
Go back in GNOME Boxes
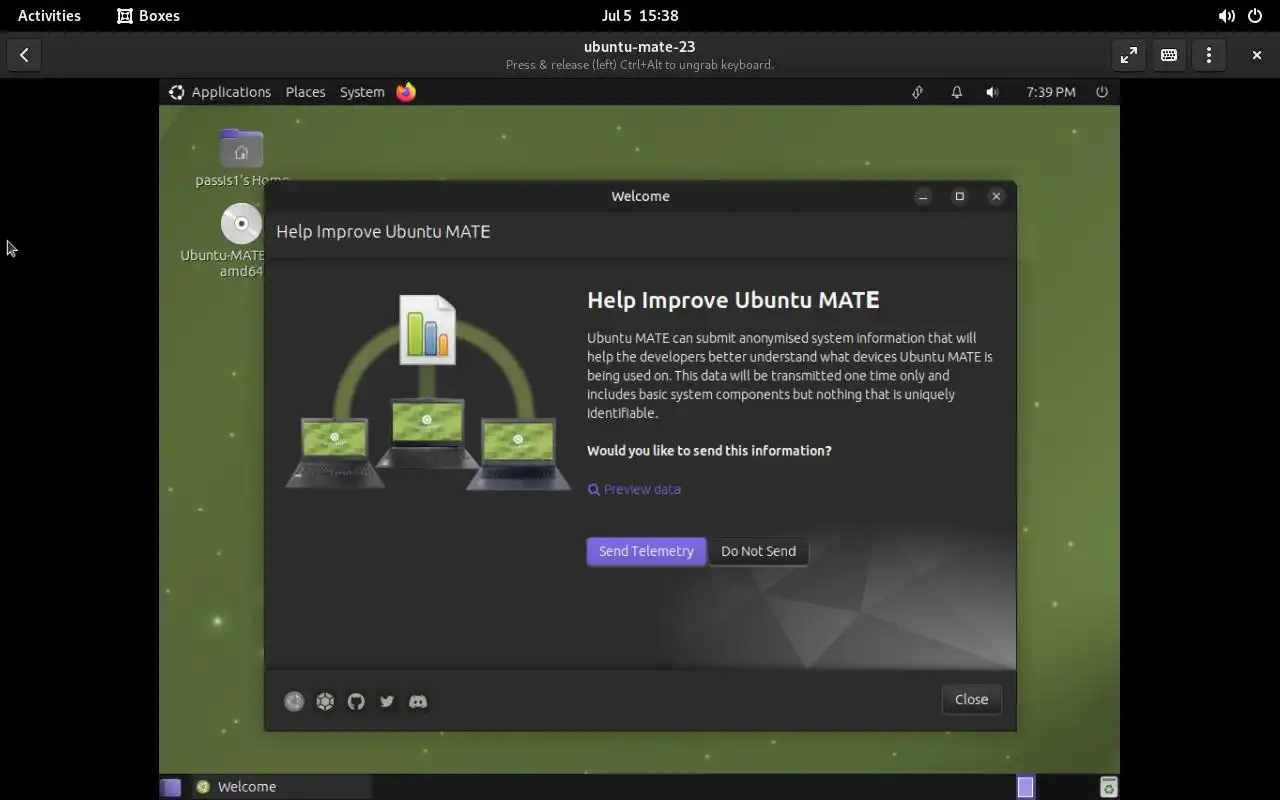pyautogui.click(x=24, y=55)
